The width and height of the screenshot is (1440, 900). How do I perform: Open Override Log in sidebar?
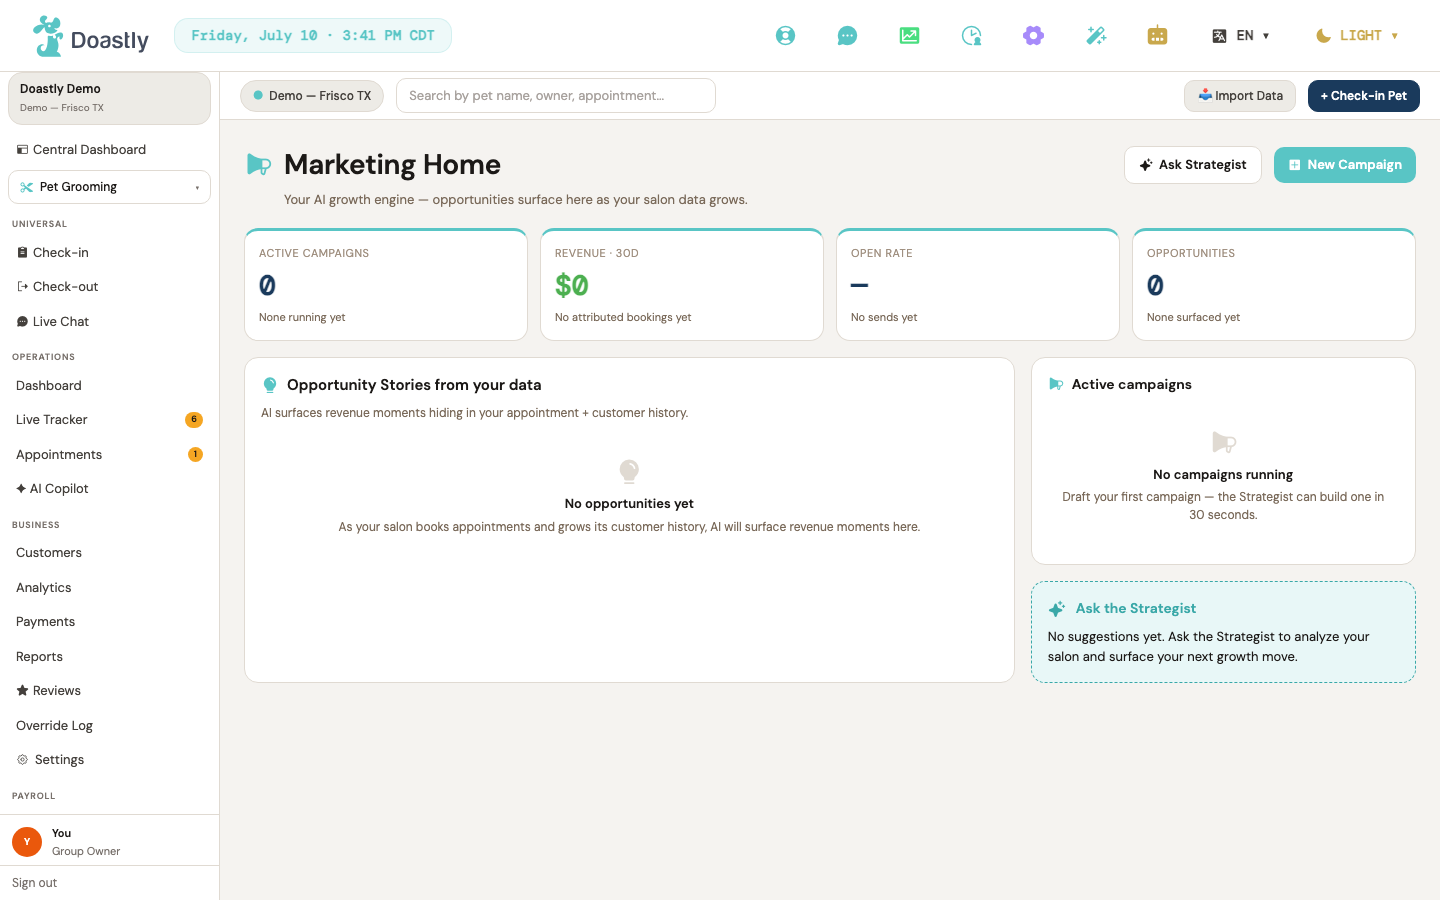tap(109, 726)
